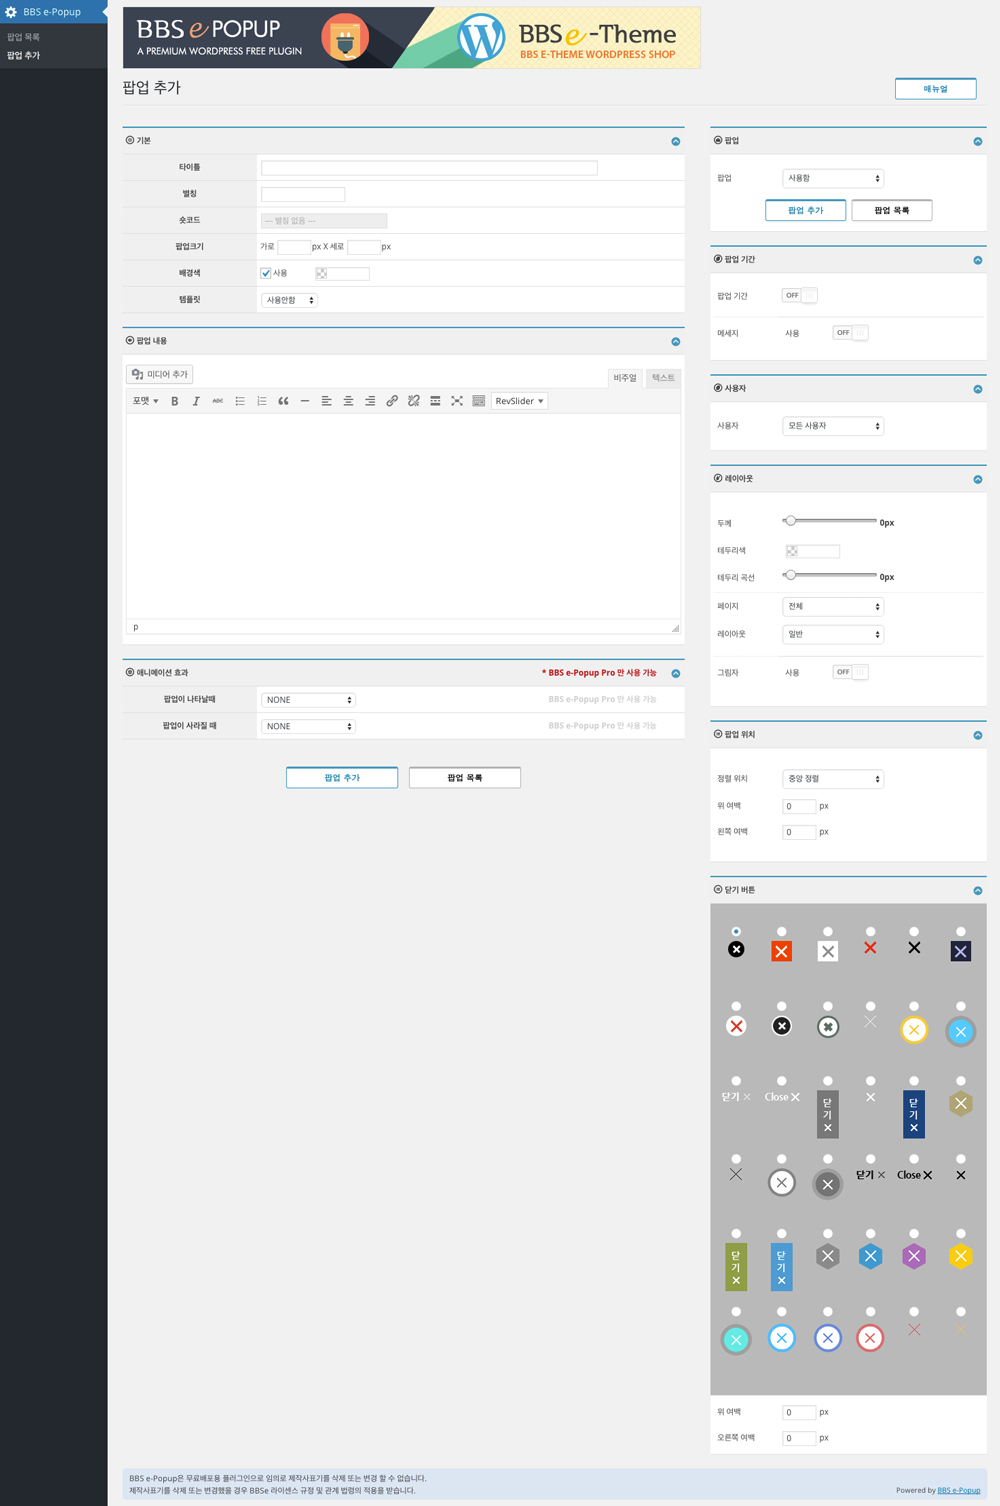Insert a blockquote in popup content
Image resolution: width=1000 pixels, height=1506 pixels.
pos(283,401)
